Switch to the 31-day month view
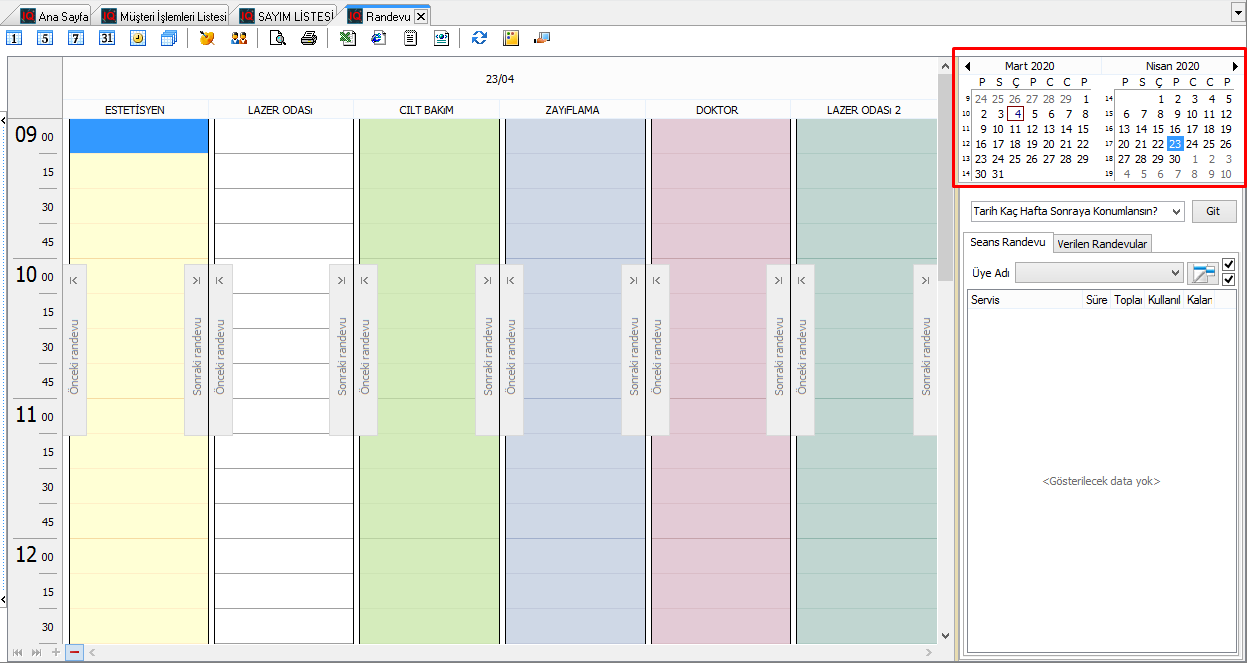Viewport: 1247px width, 663px height. (x=107, y=39)
